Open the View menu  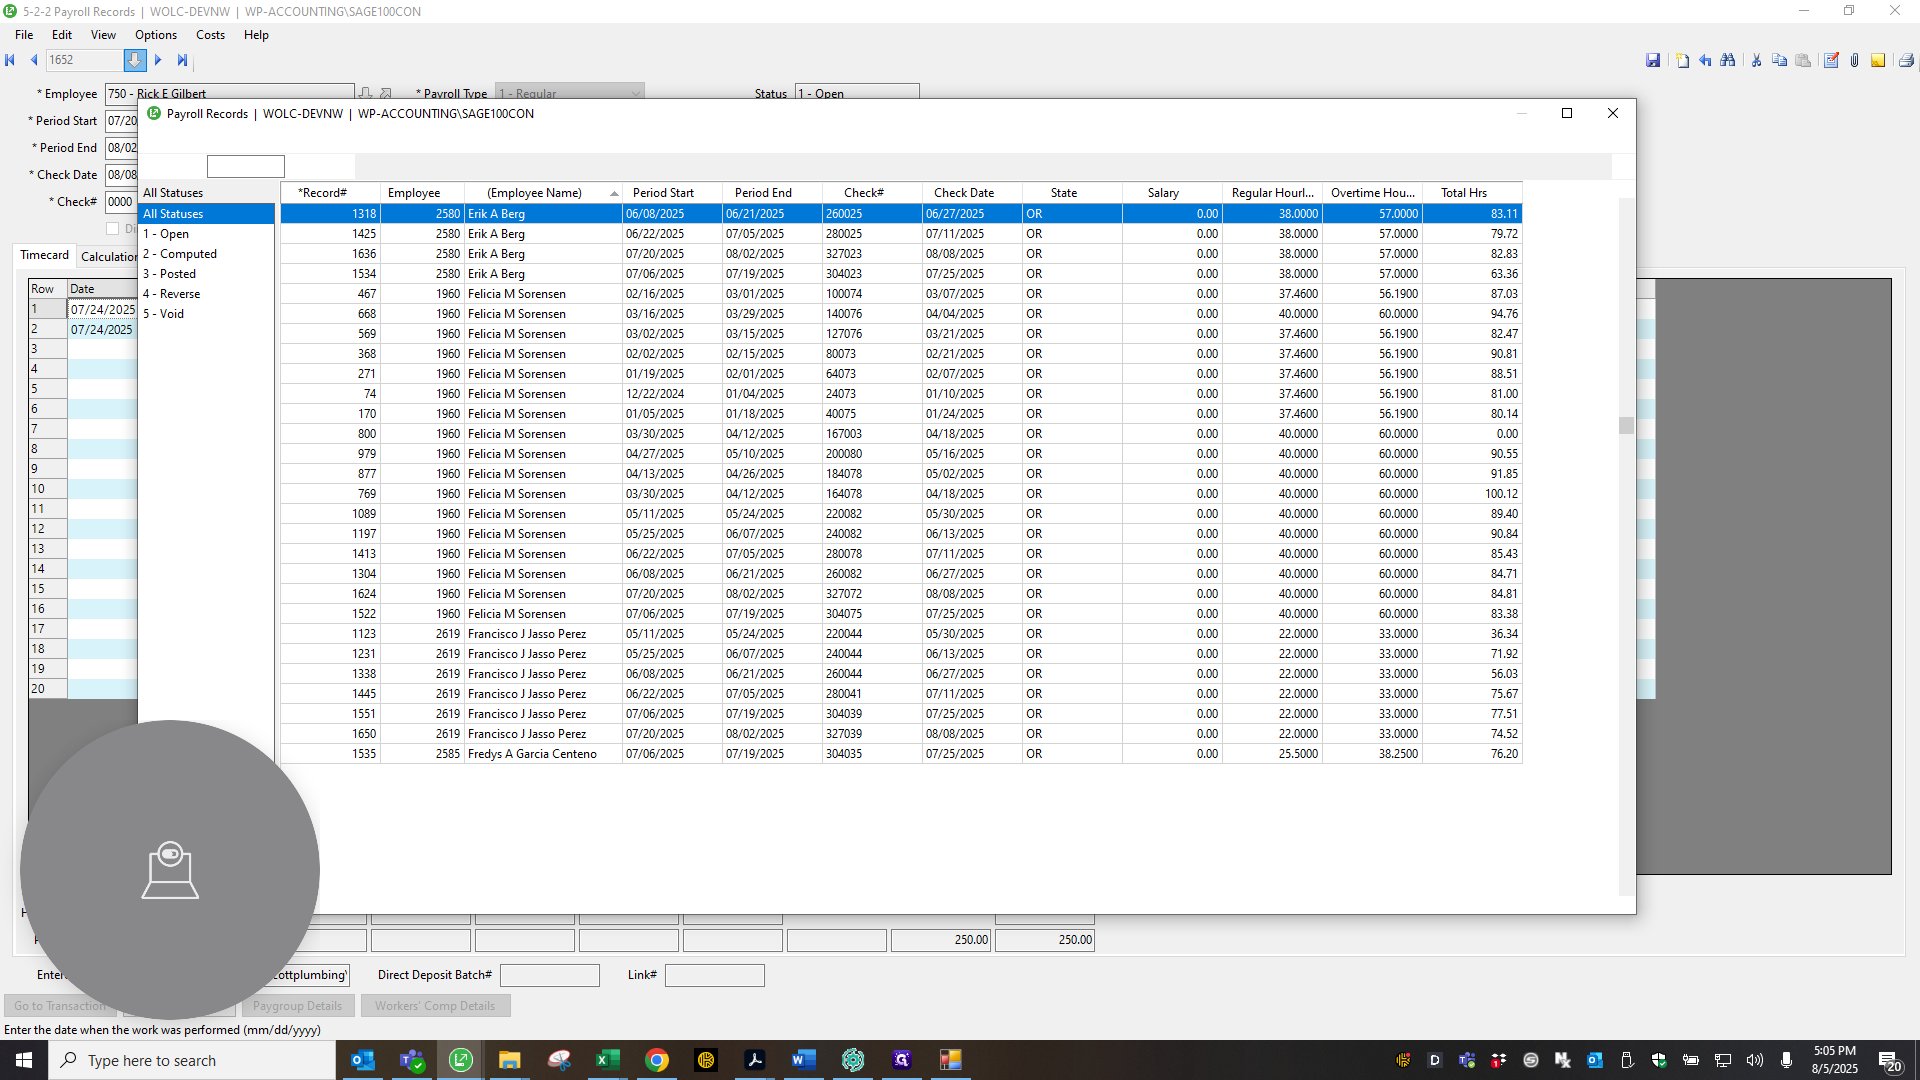[103, 35]
